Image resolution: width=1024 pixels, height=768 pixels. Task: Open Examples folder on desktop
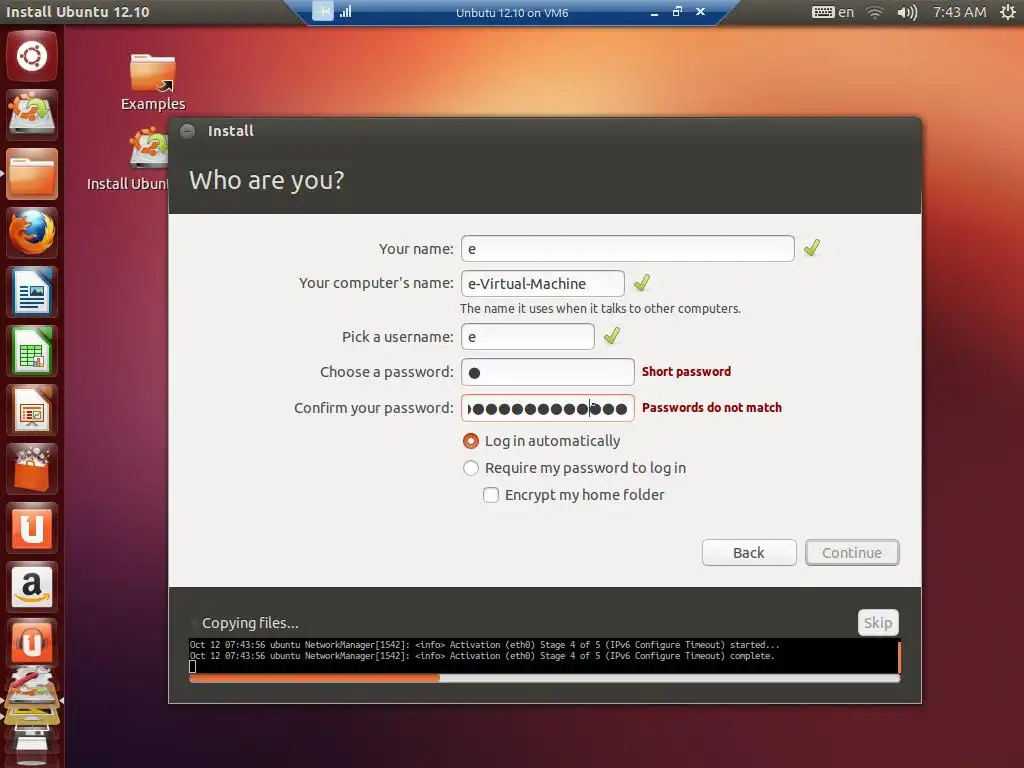click(x=153, y=81)
